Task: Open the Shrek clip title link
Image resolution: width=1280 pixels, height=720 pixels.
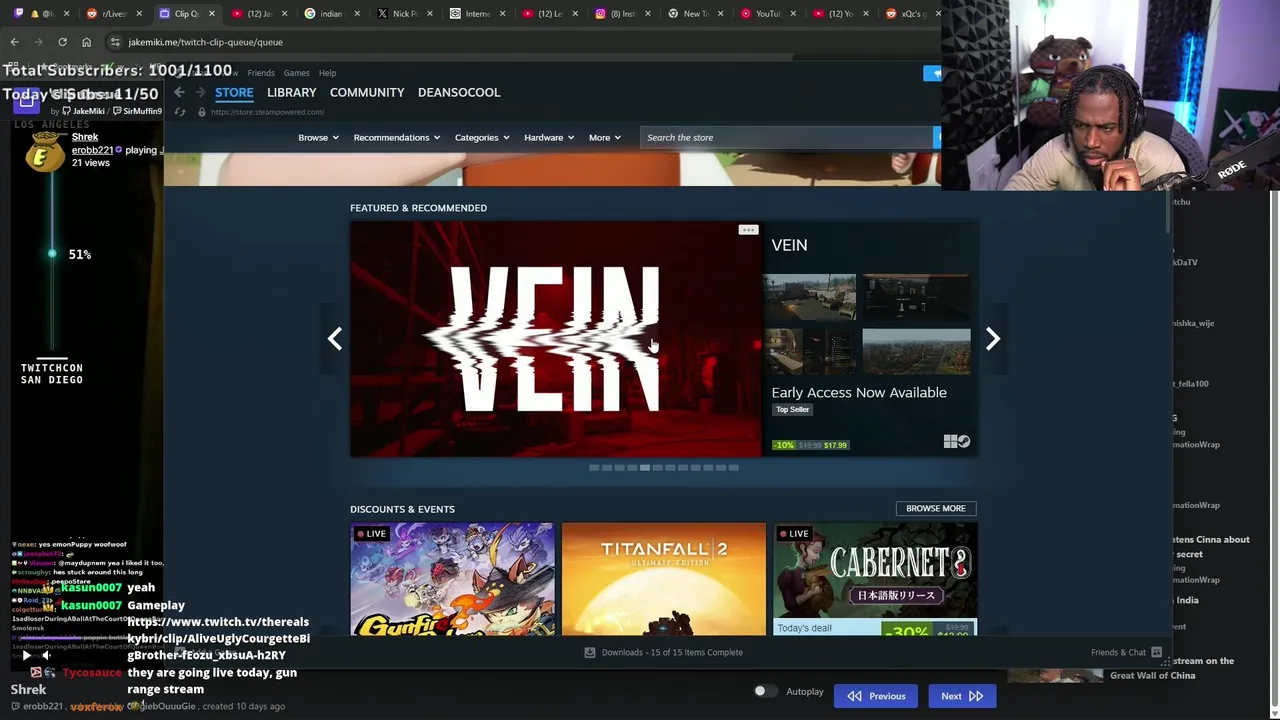Action: click(x=85, y=136)
